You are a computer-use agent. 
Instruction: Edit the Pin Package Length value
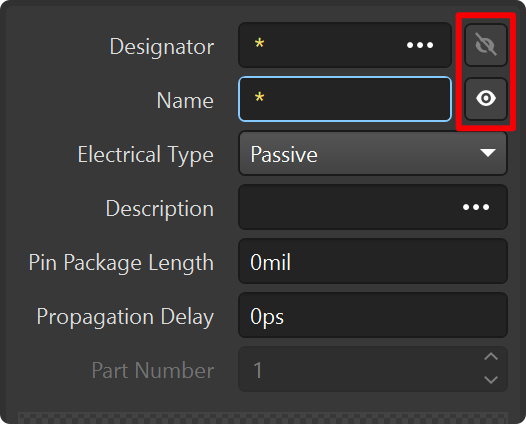(373, 261)
